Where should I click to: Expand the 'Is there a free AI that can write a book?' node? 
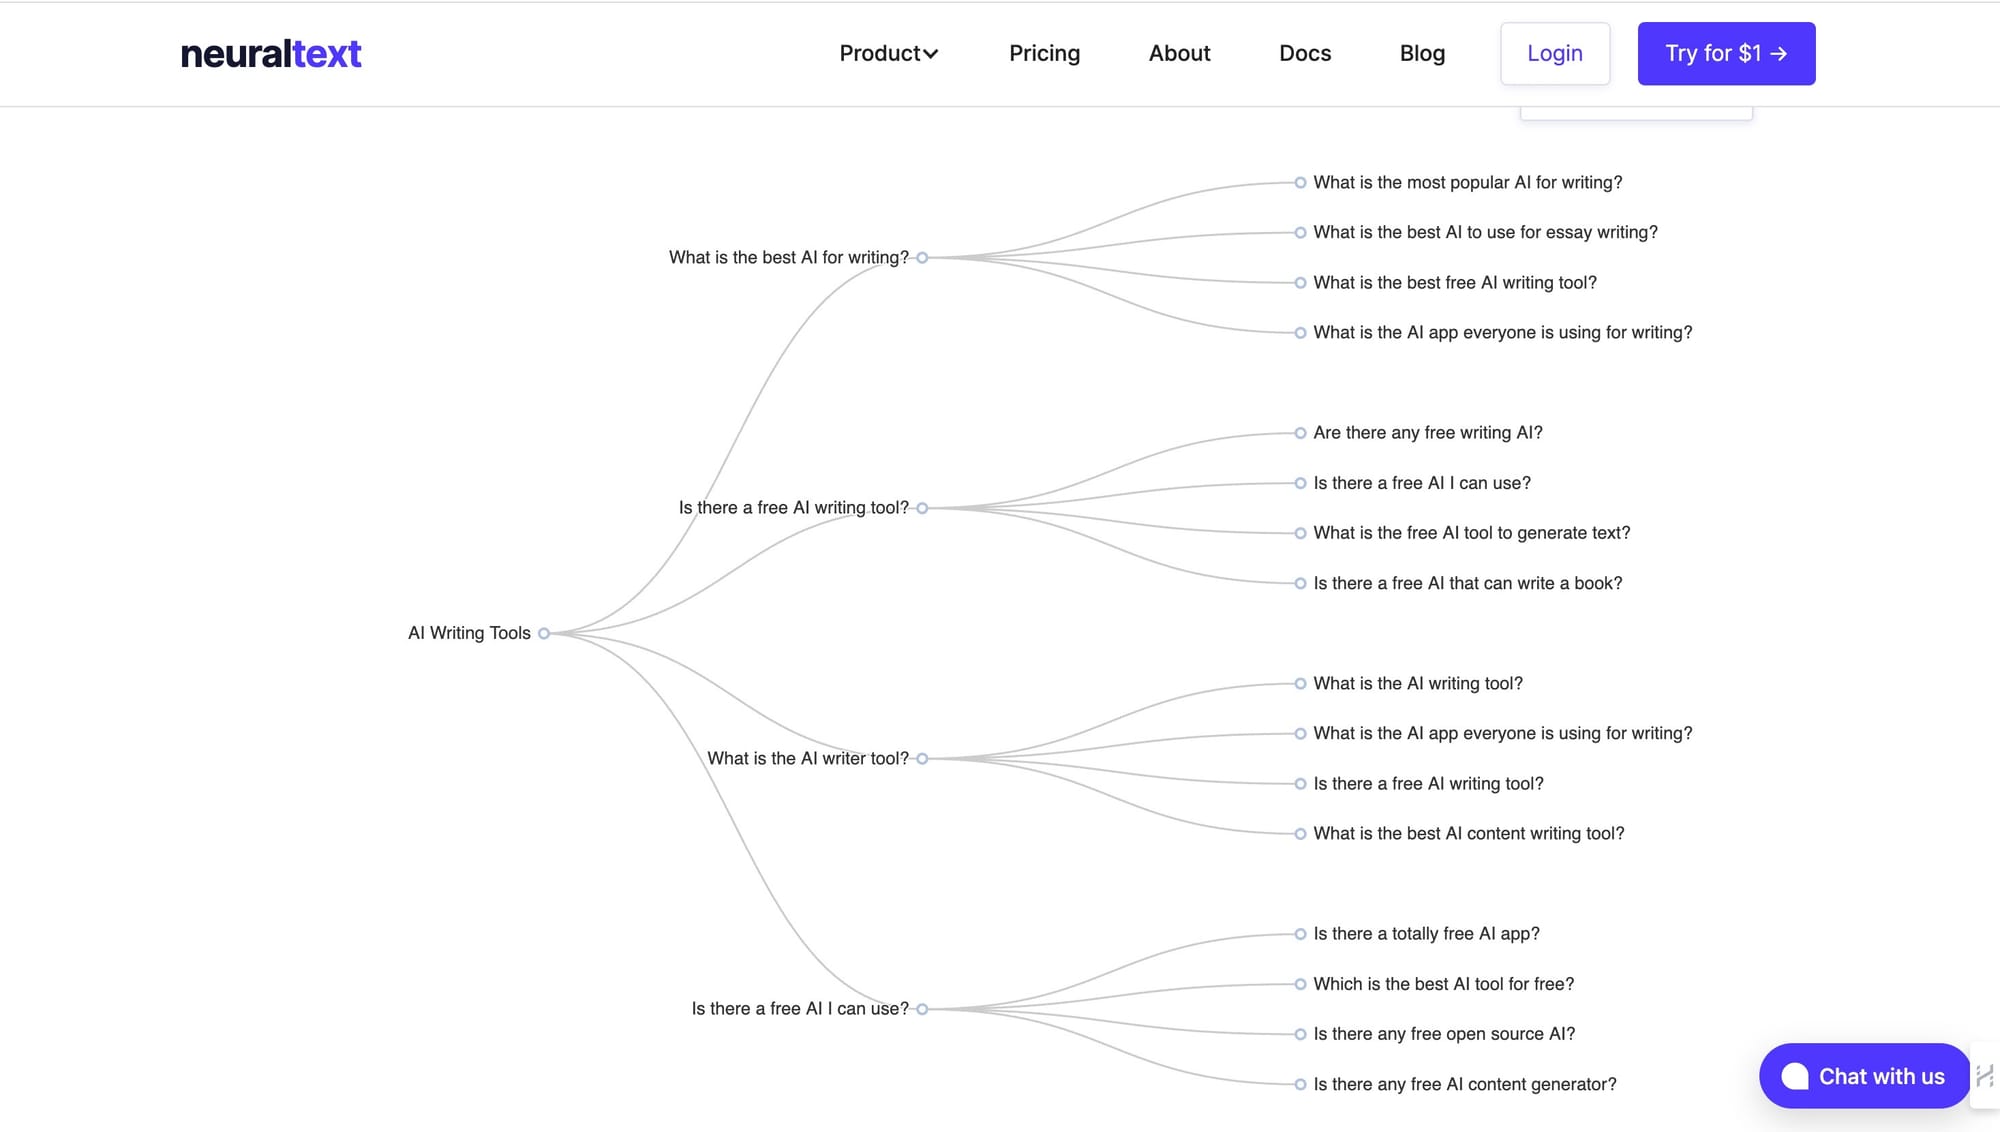pyautogui.click(x=1299, y=582)
